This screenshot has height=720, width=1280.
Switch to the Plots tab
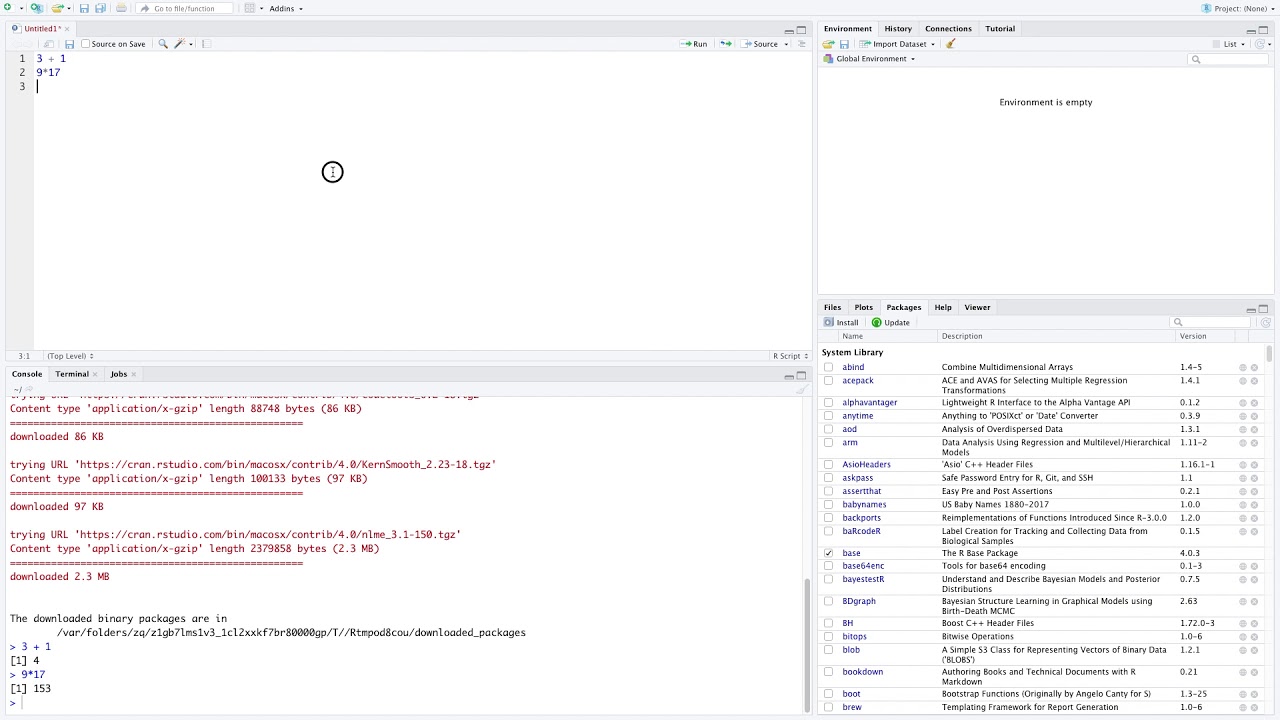coord(864,307)
